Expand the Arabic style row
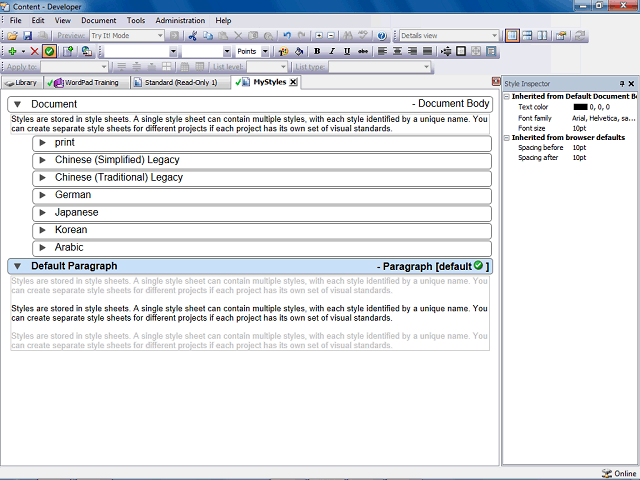Image resolution: width=640 pixels, height=480 pixels. click(42, 247)
